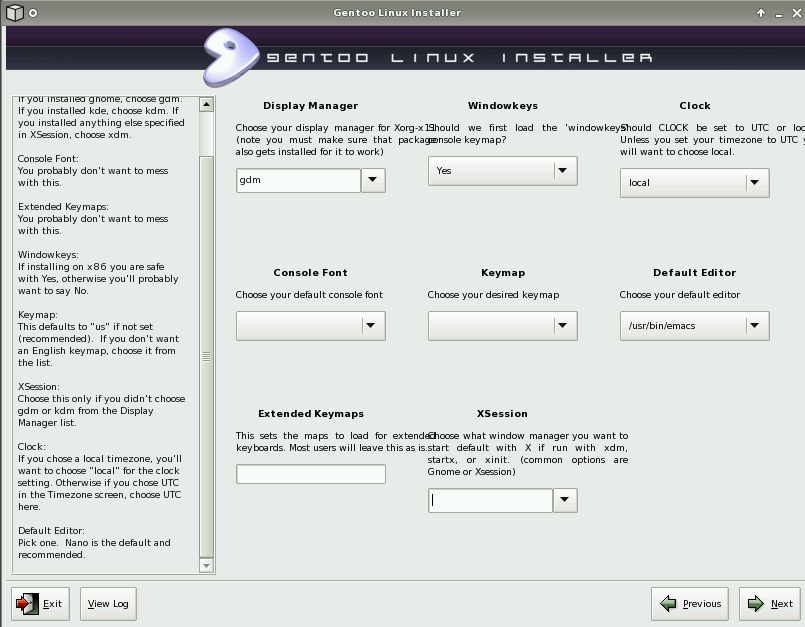Open the Keymap dropdown

503,326
